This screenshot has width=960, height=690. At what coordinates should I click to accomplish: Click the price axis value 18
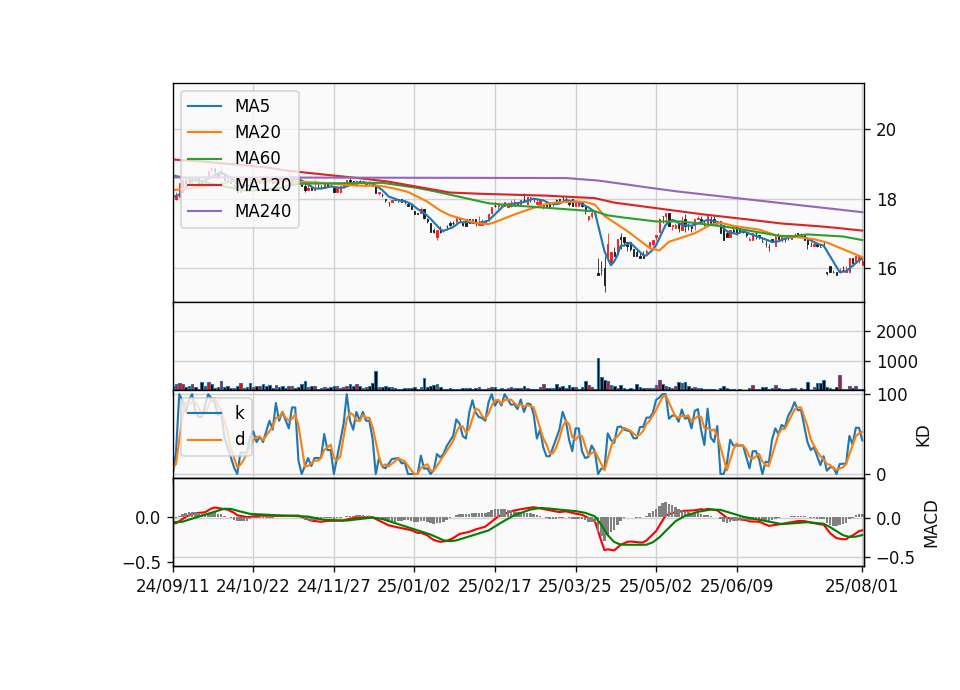[886, 200]
